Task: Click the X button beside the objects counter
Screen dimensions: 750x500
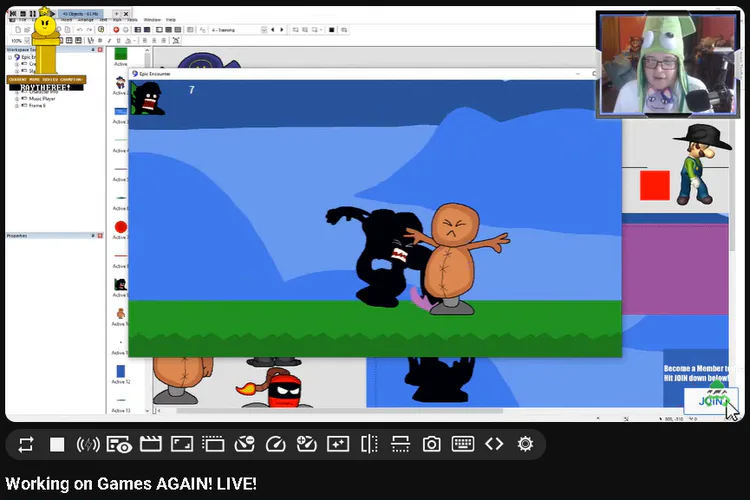Action: pos(126,14)
